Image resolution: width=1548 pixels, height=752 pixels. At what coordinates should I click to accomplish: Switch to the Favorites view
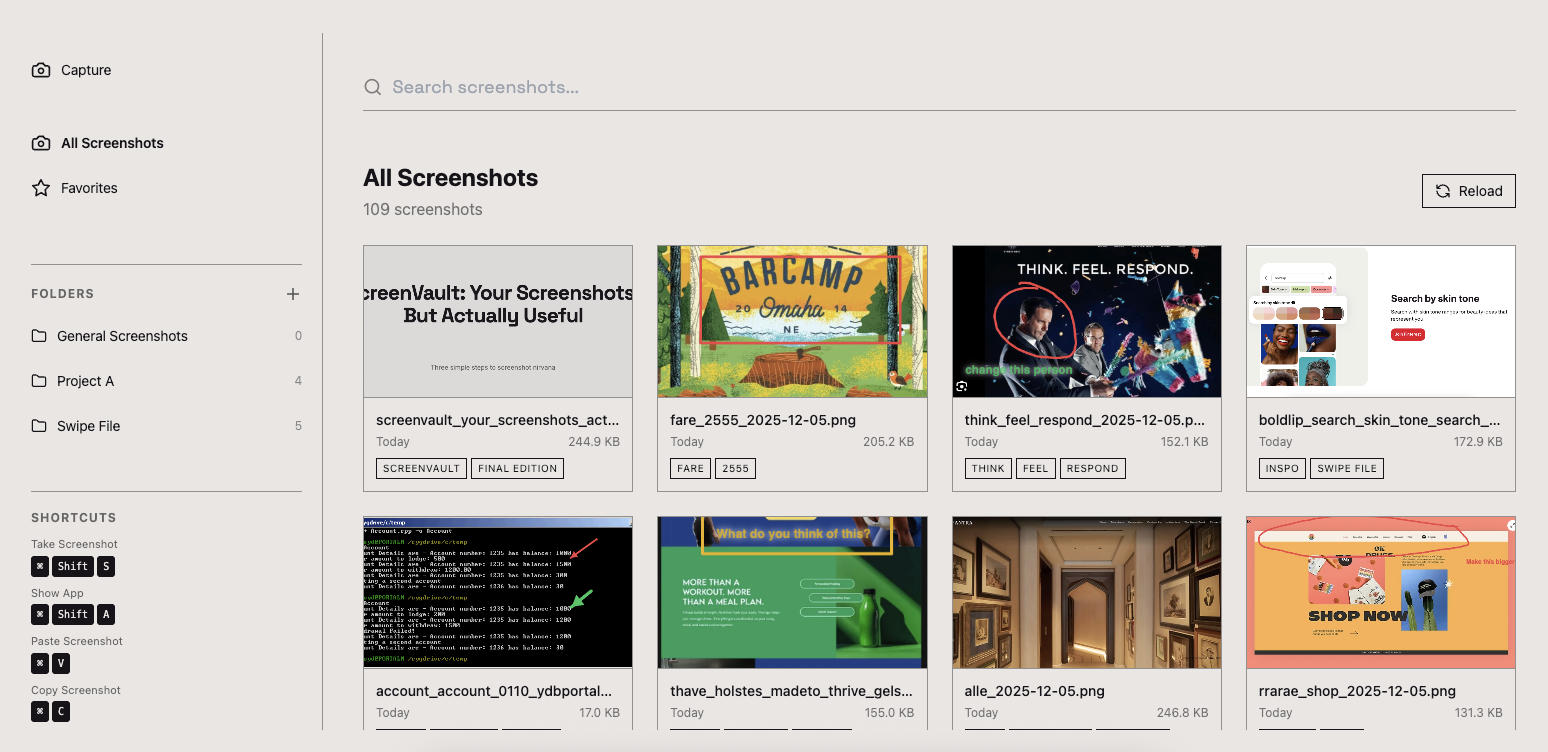[90, 187]
